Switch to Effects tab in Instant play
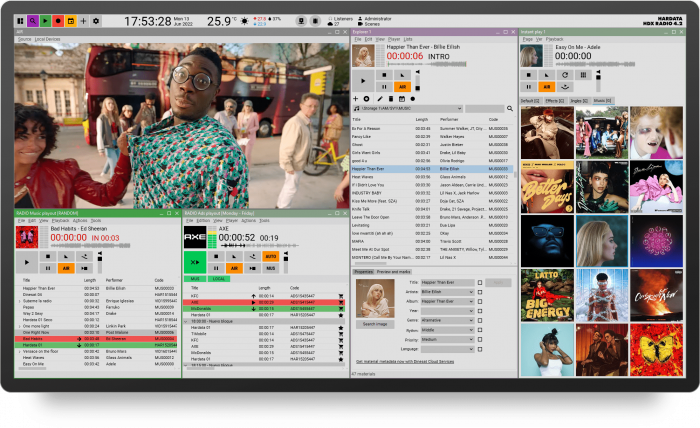 pyautogui.click(x=554, y=101)
